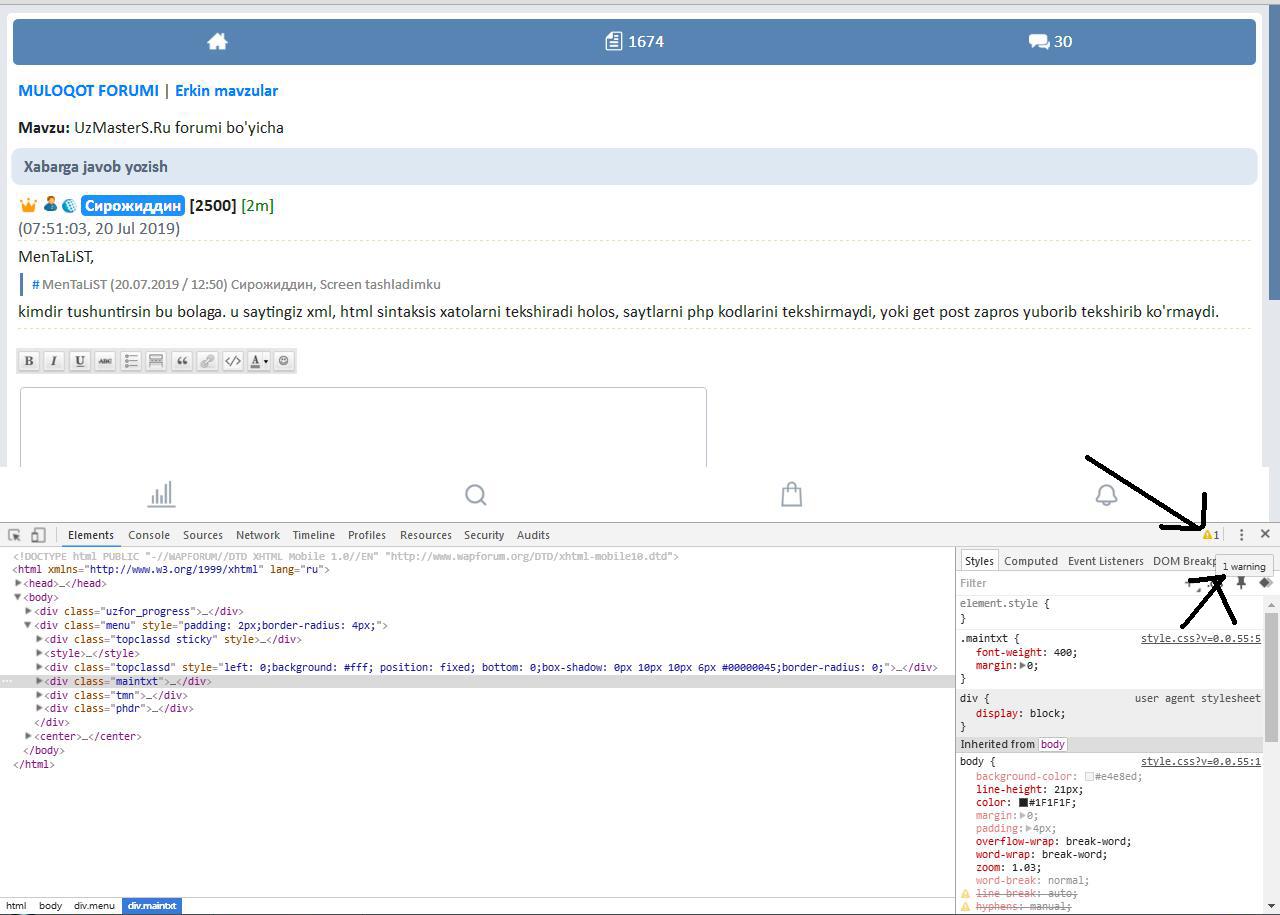Expand the div class tmn node
Screen dimensions: 1280x915
(x=40, y=695)
